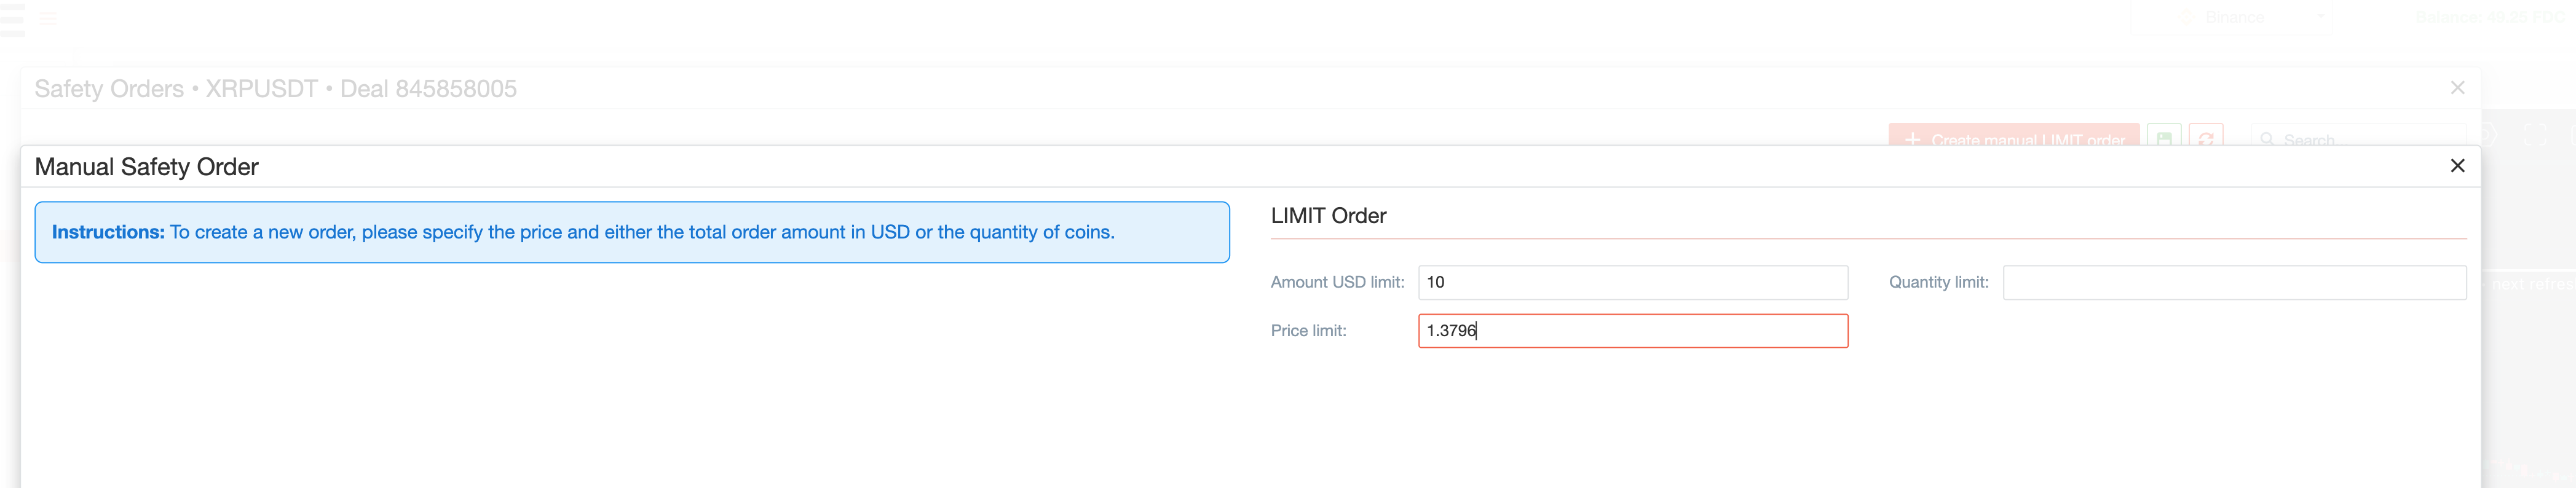Click the Price limit input field

tap(1632, 331)
